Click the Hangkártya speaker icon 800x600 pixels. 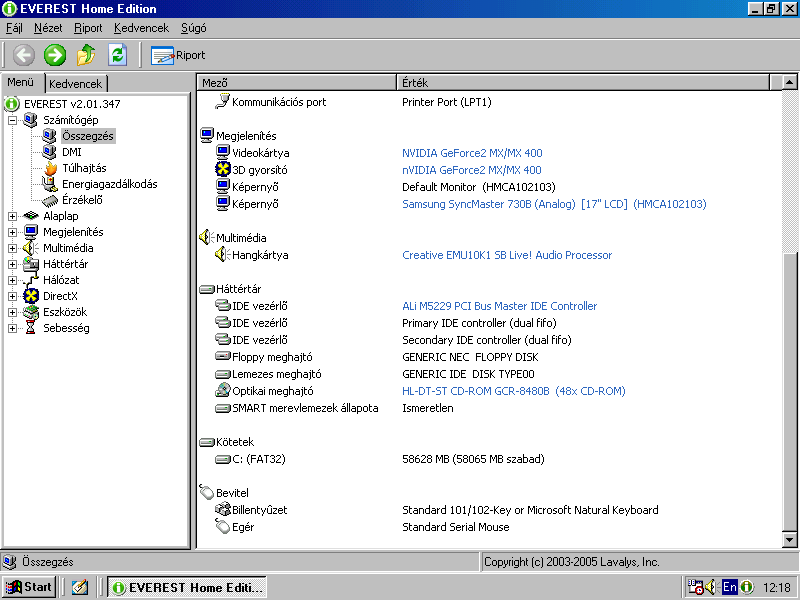222,254
